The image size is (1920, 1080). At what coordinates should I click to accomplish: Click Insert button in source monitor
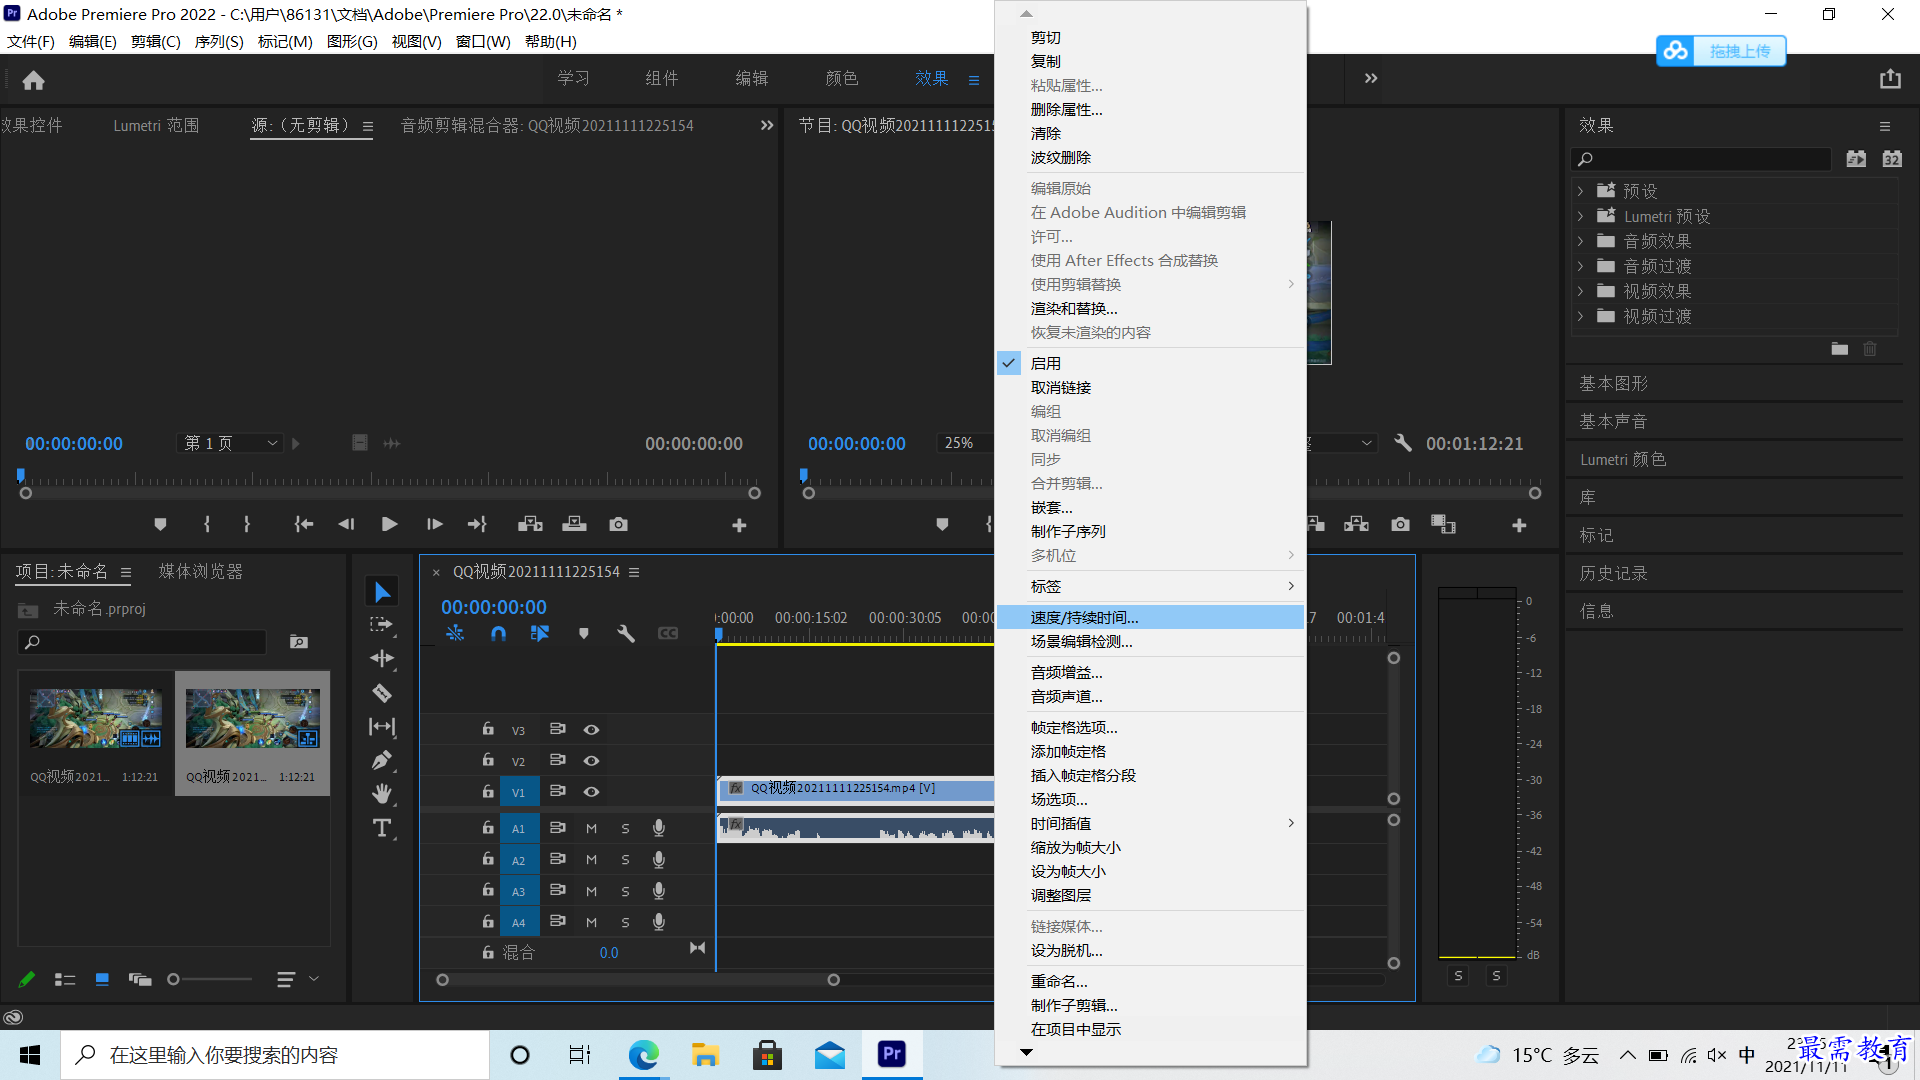coord(530,524)
